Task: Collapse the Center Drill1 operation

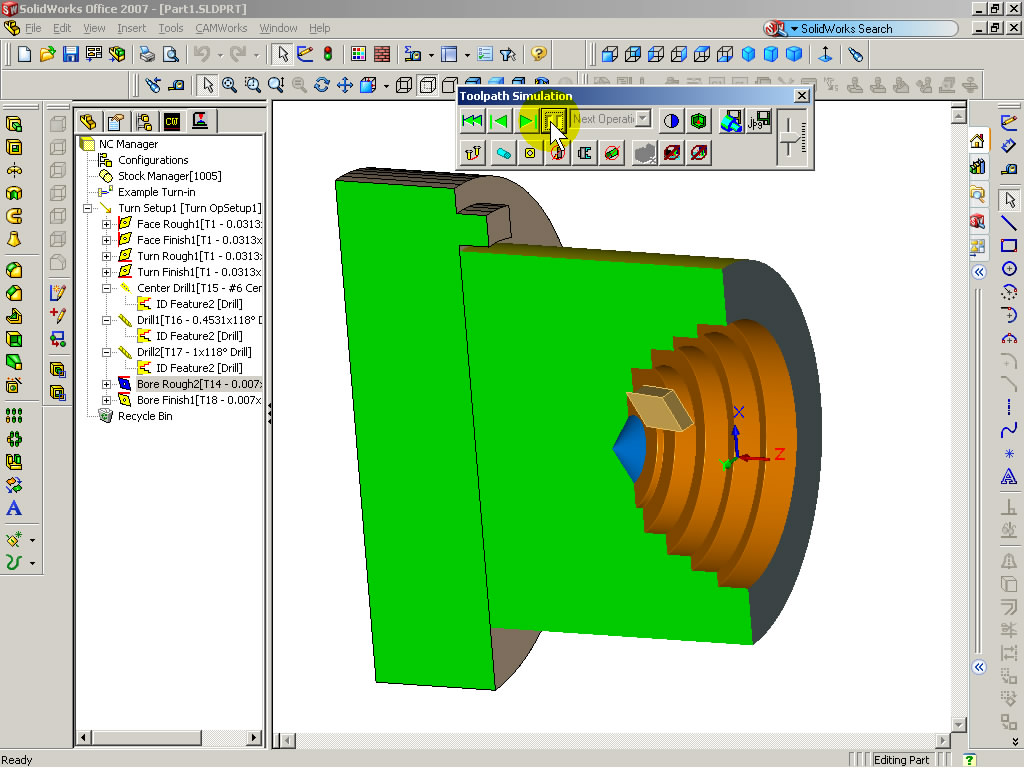Action: pyautogui.click(x=106, y=288)
